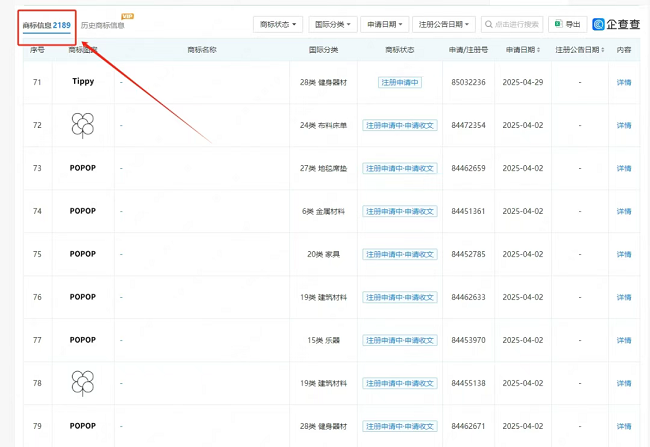Click the Excel export icon
Screen dimensions: 650x447
tap(557, 24)
